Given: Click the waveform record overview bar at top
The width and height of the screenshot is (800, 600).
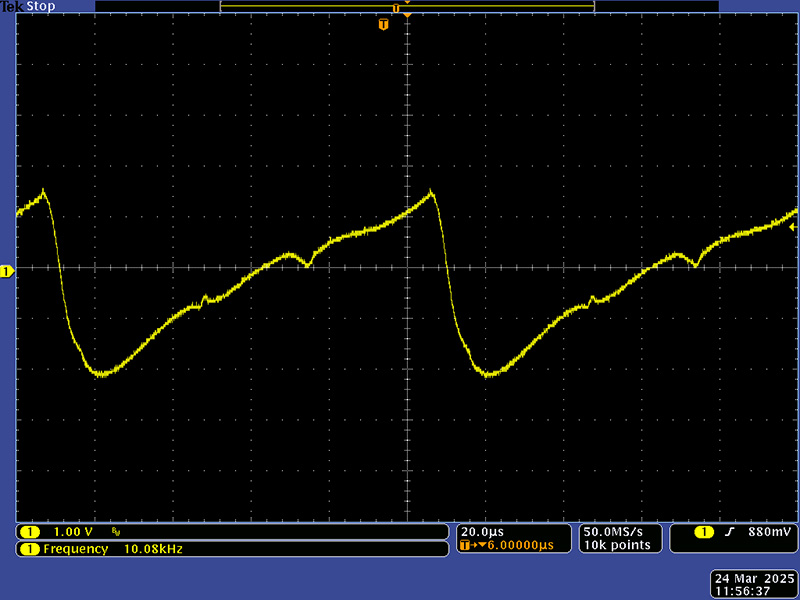Looking at the screenshot, I should pyautogui.click(x=407, y=7).
